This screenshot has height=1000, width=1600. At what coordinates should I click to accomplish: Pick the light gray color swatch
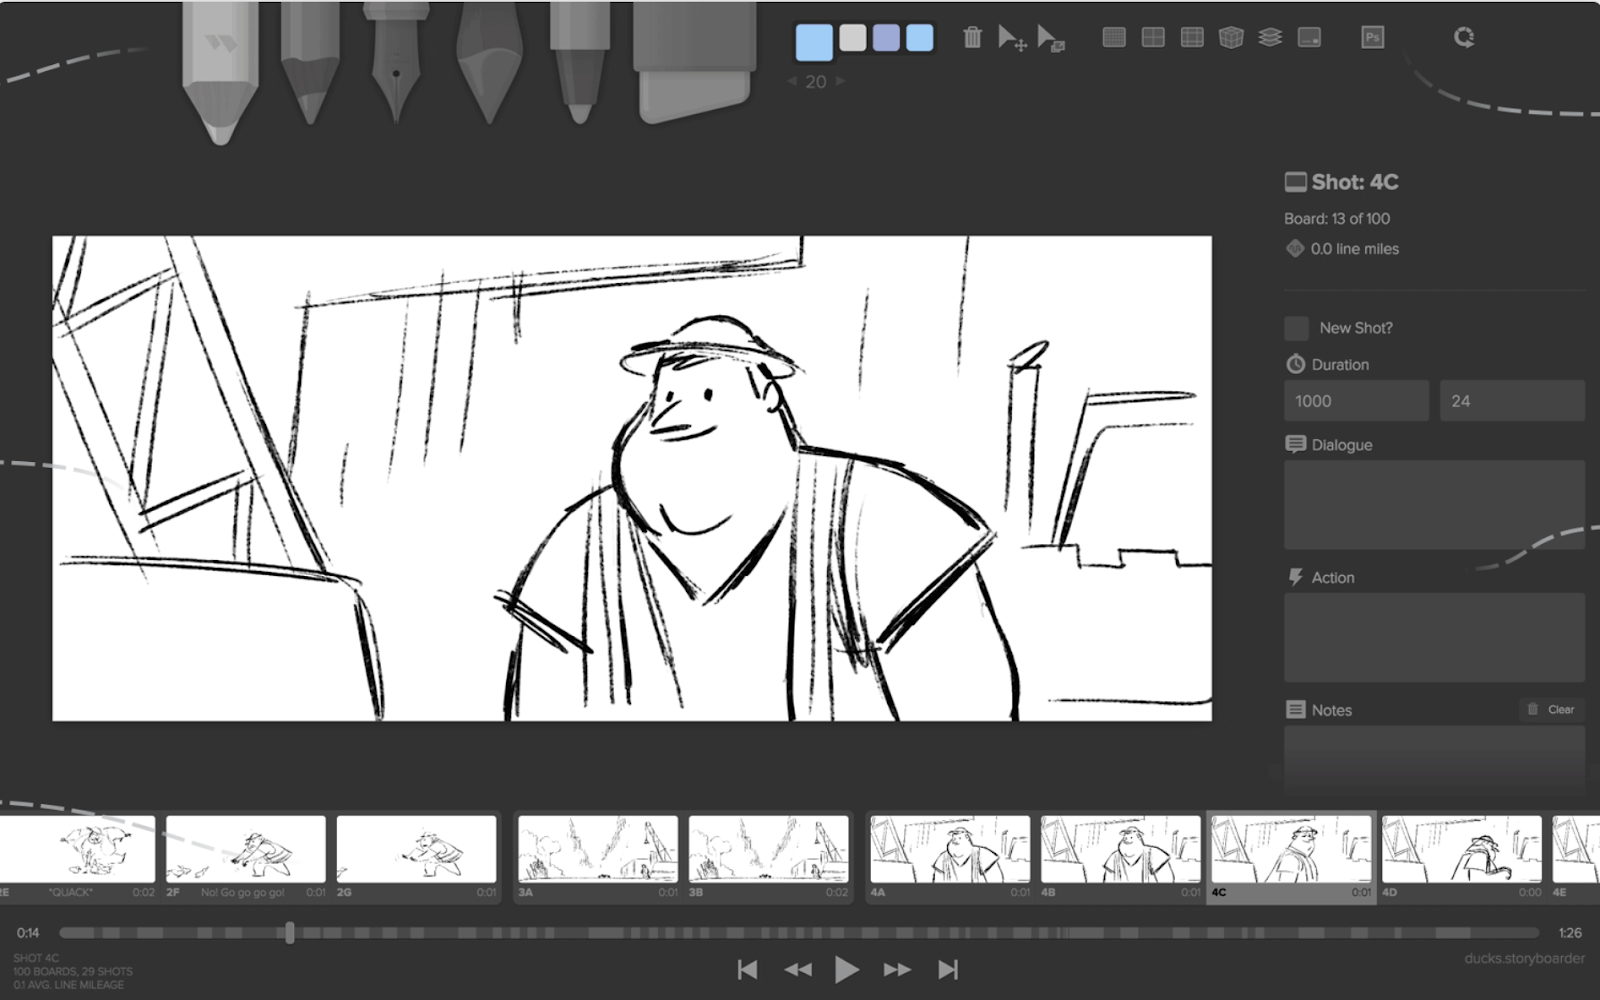tap(853, 38)
